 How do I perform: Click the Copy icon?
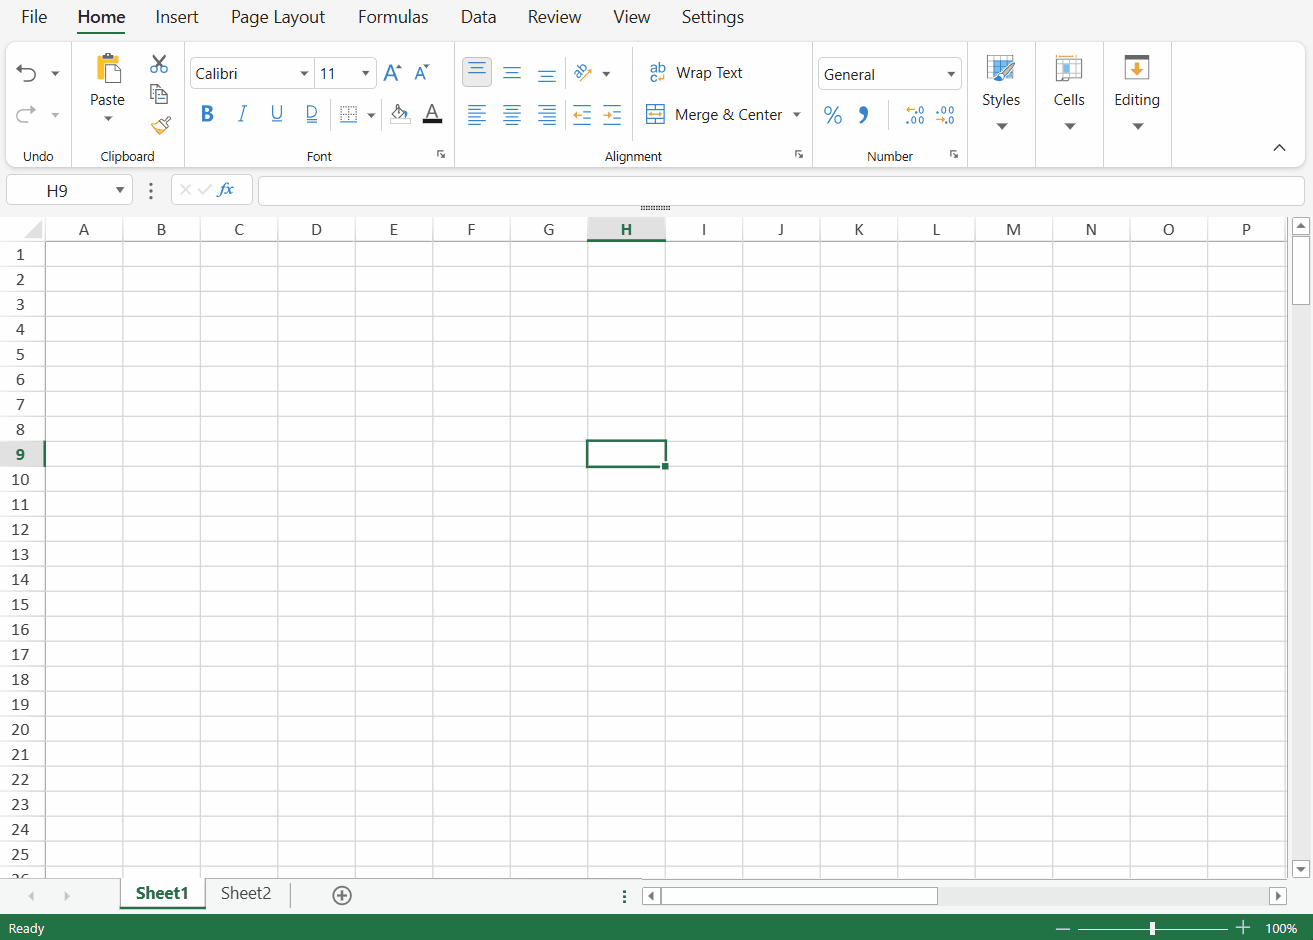pyautogui.click(x=159, y=94)
